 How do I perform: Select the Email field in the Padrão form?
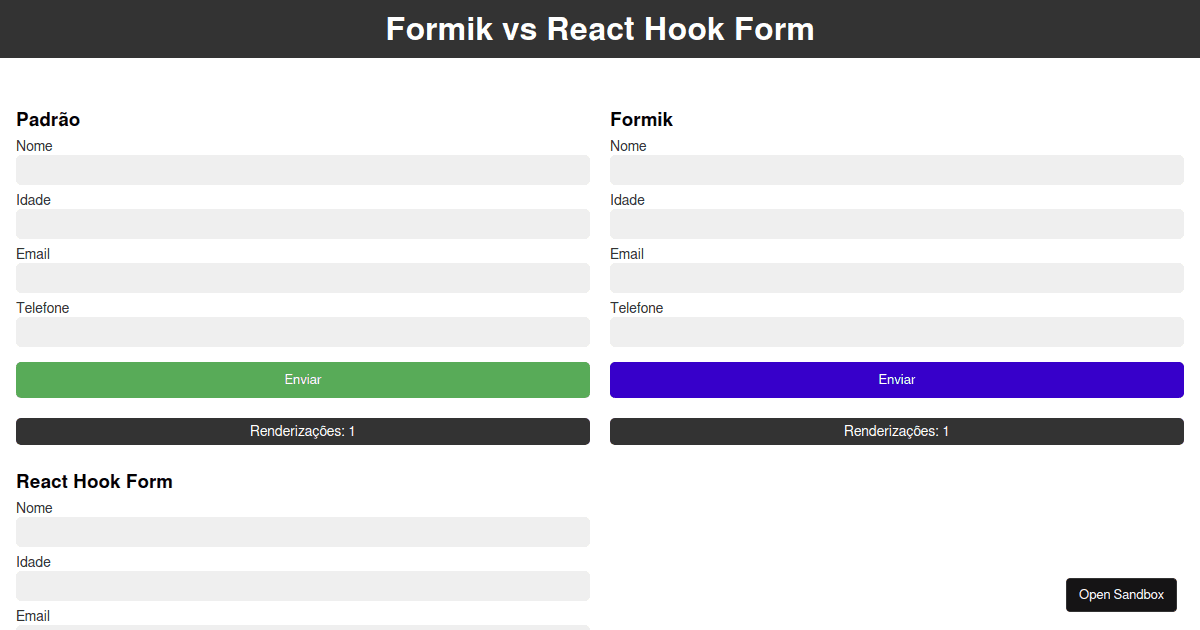tap(302, 277)
